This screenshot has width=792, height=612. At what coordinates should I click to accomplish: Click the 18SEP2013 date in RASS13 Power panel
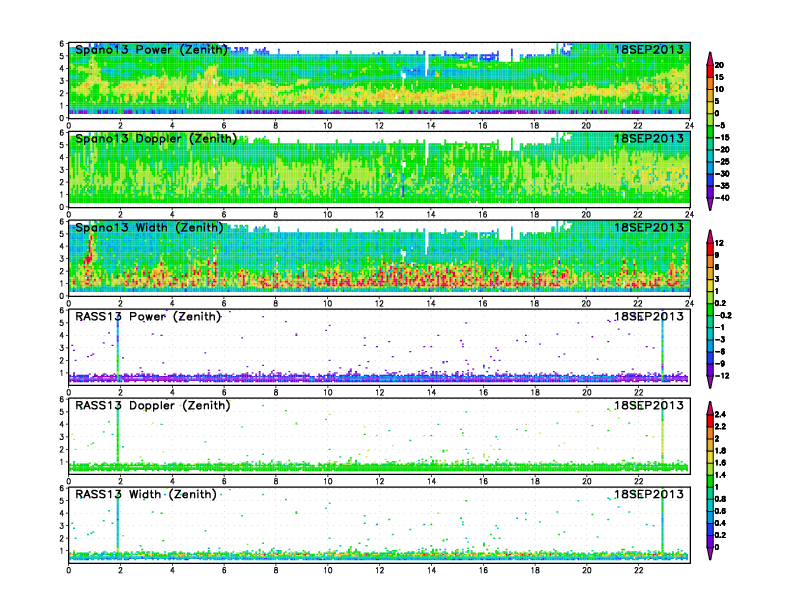point(649,317)
